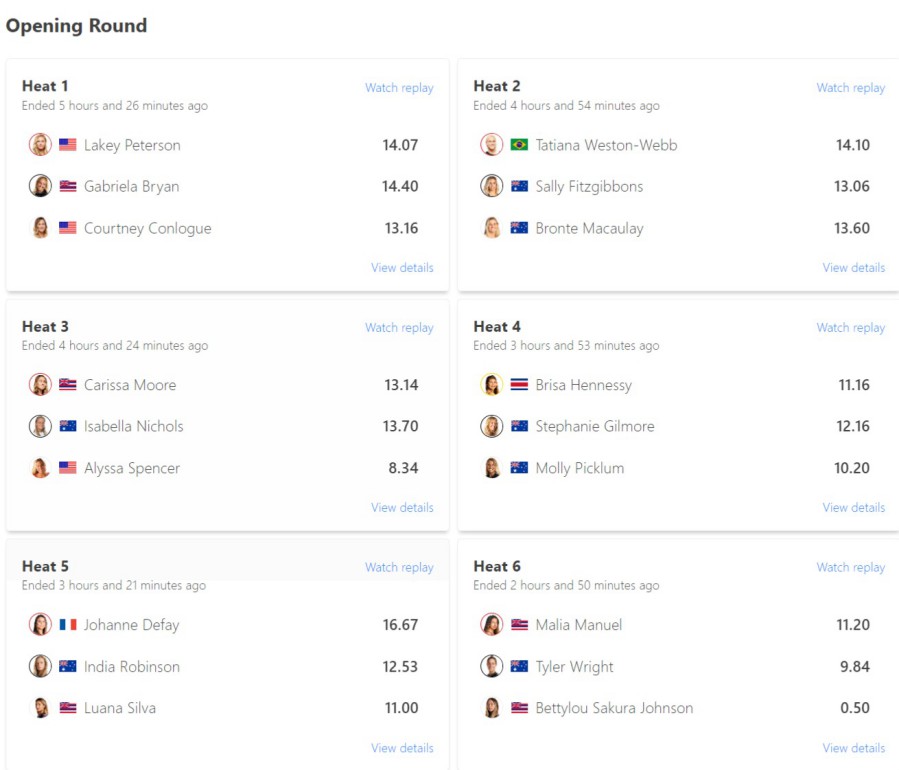
Task: Watch replay of Heat 1
Action: tap(399, 88)
